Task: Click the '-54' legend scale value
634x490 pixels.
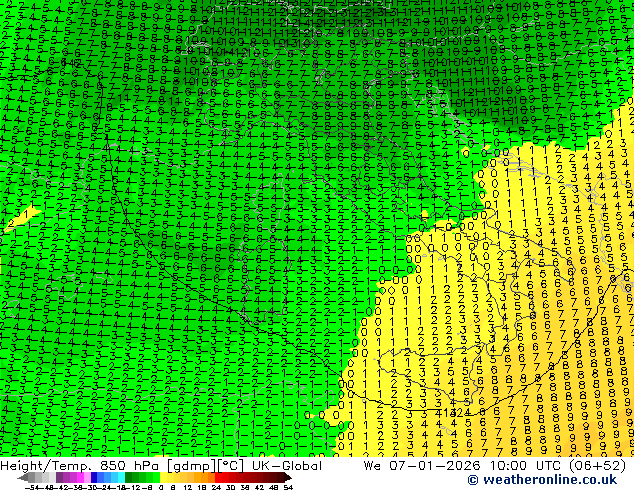Action: (x=32, y=487)
